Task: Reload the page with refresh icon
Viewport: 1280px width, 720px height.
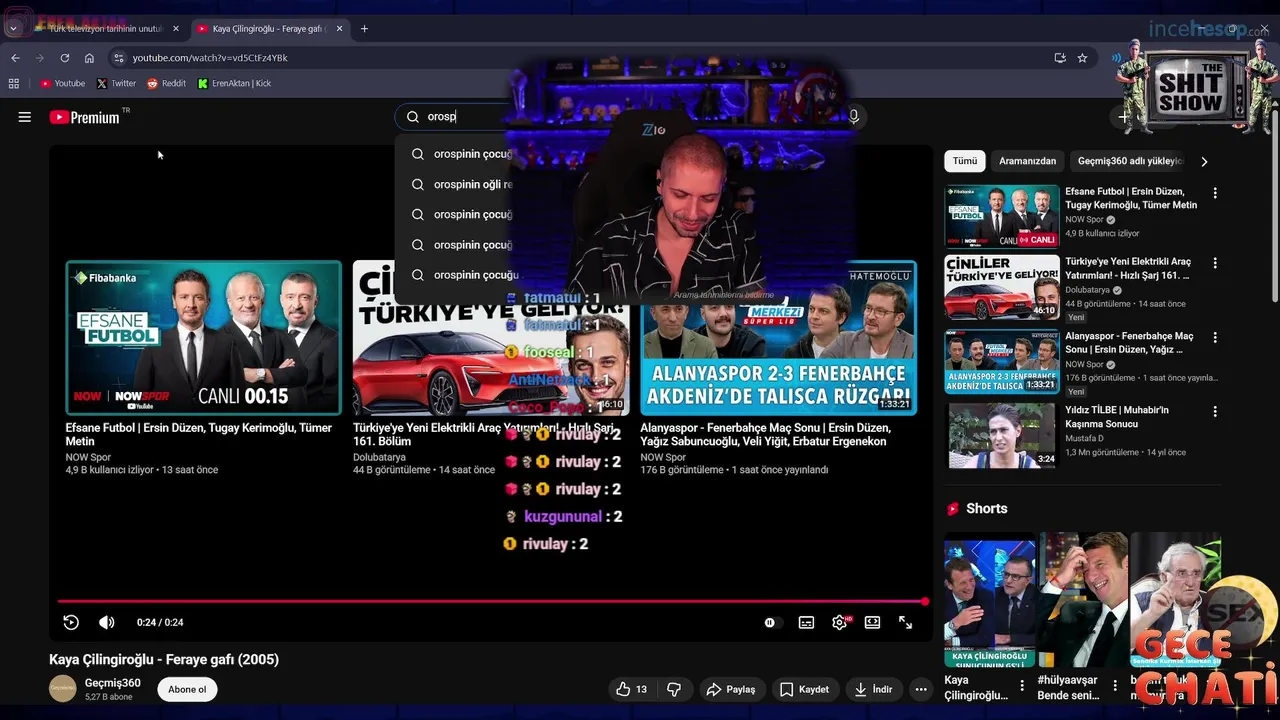Action: (65, 58)
